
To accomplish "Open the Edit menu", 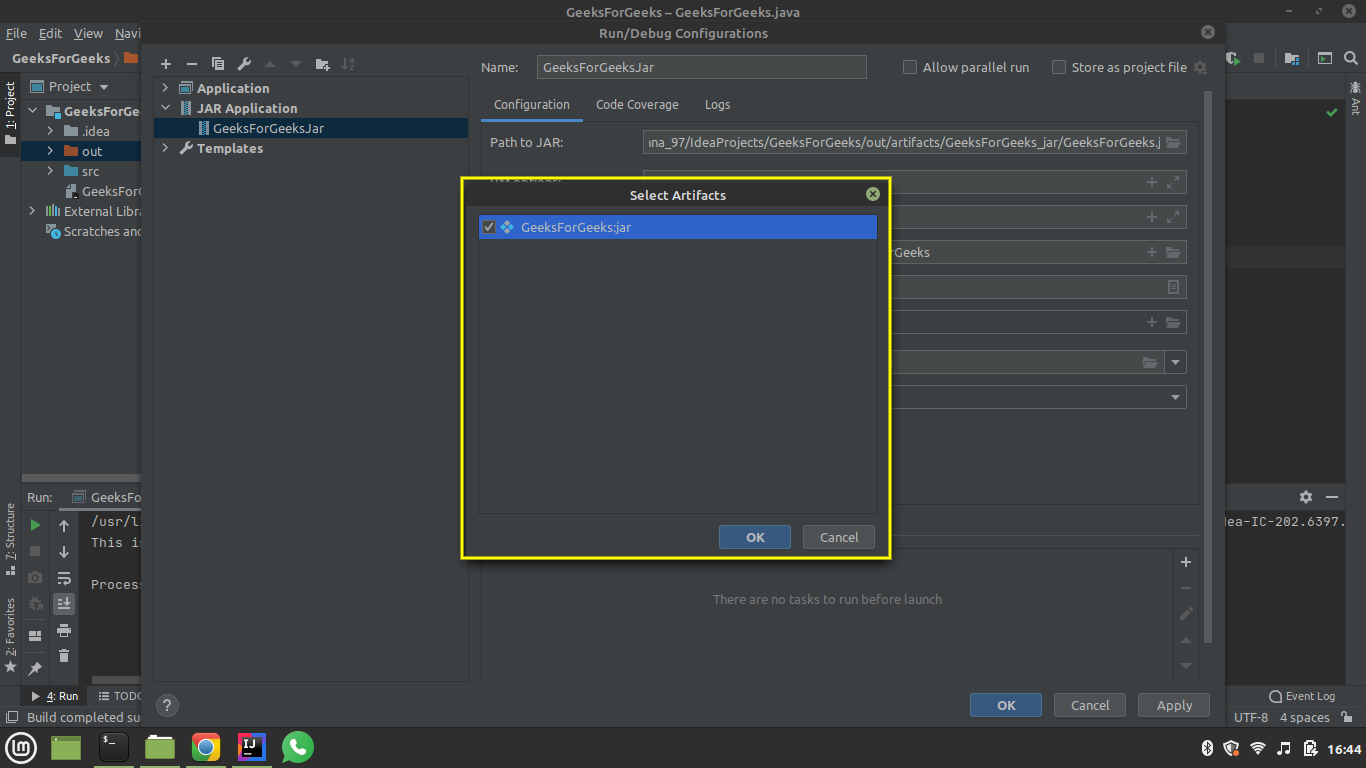I will pos(50,33).
